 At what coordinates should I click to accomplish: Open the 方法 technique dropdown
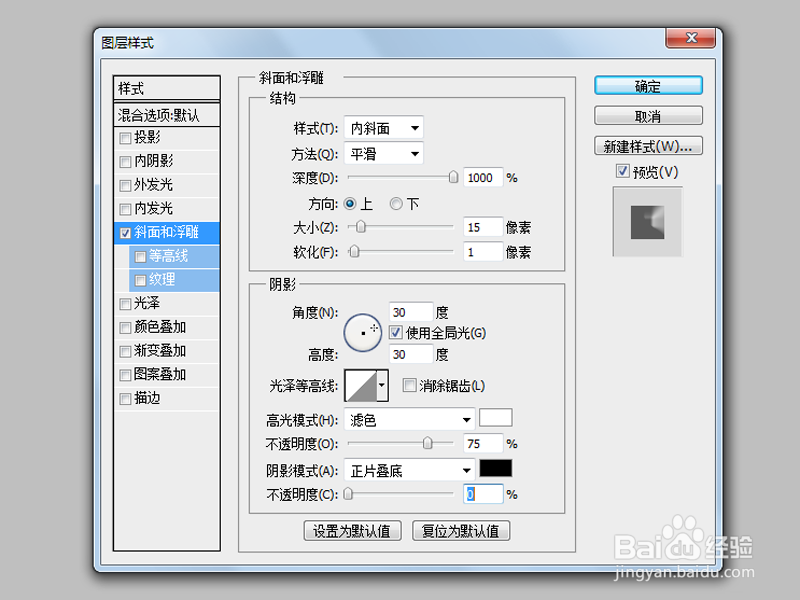[384, 154]
